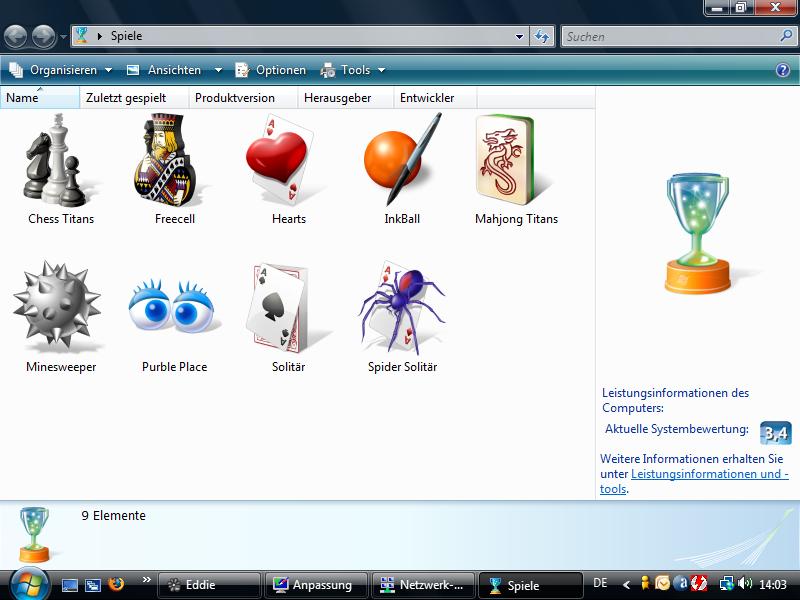
Task: Expand the address bar history dropdown
Action: (519, 37)
